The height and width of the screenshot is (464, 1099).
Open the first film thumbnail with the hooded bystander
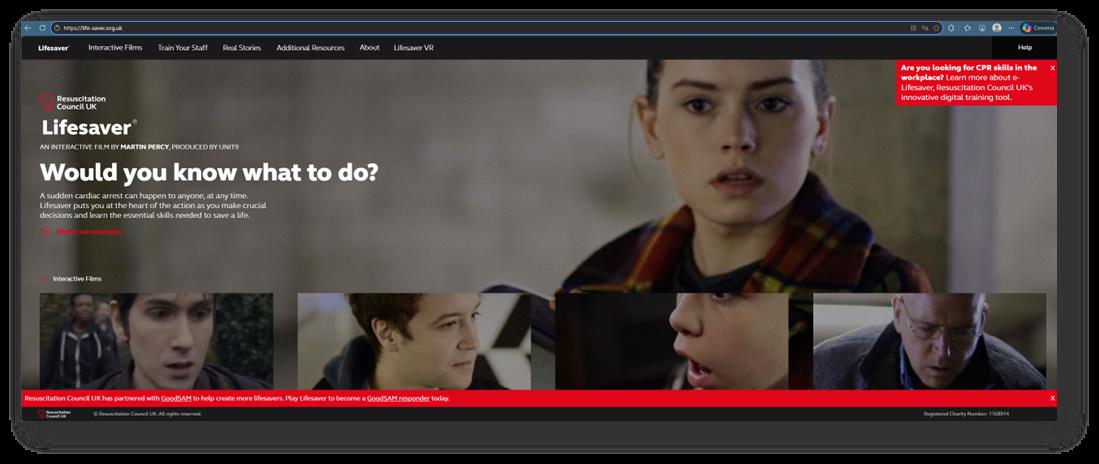coord(156,341)
